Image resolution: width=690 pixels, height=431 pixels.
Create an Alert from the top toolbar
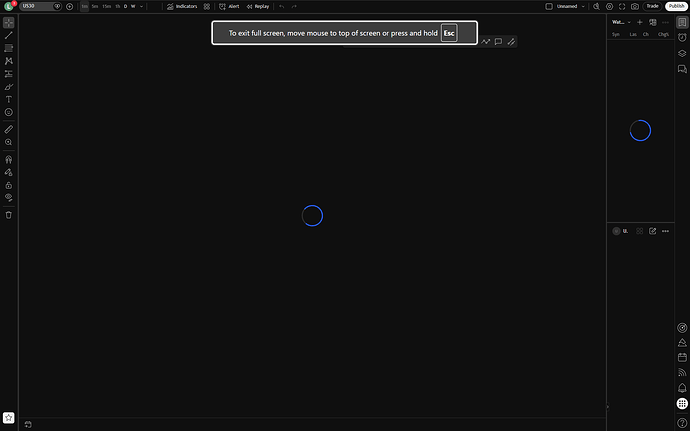click(229, 6)
